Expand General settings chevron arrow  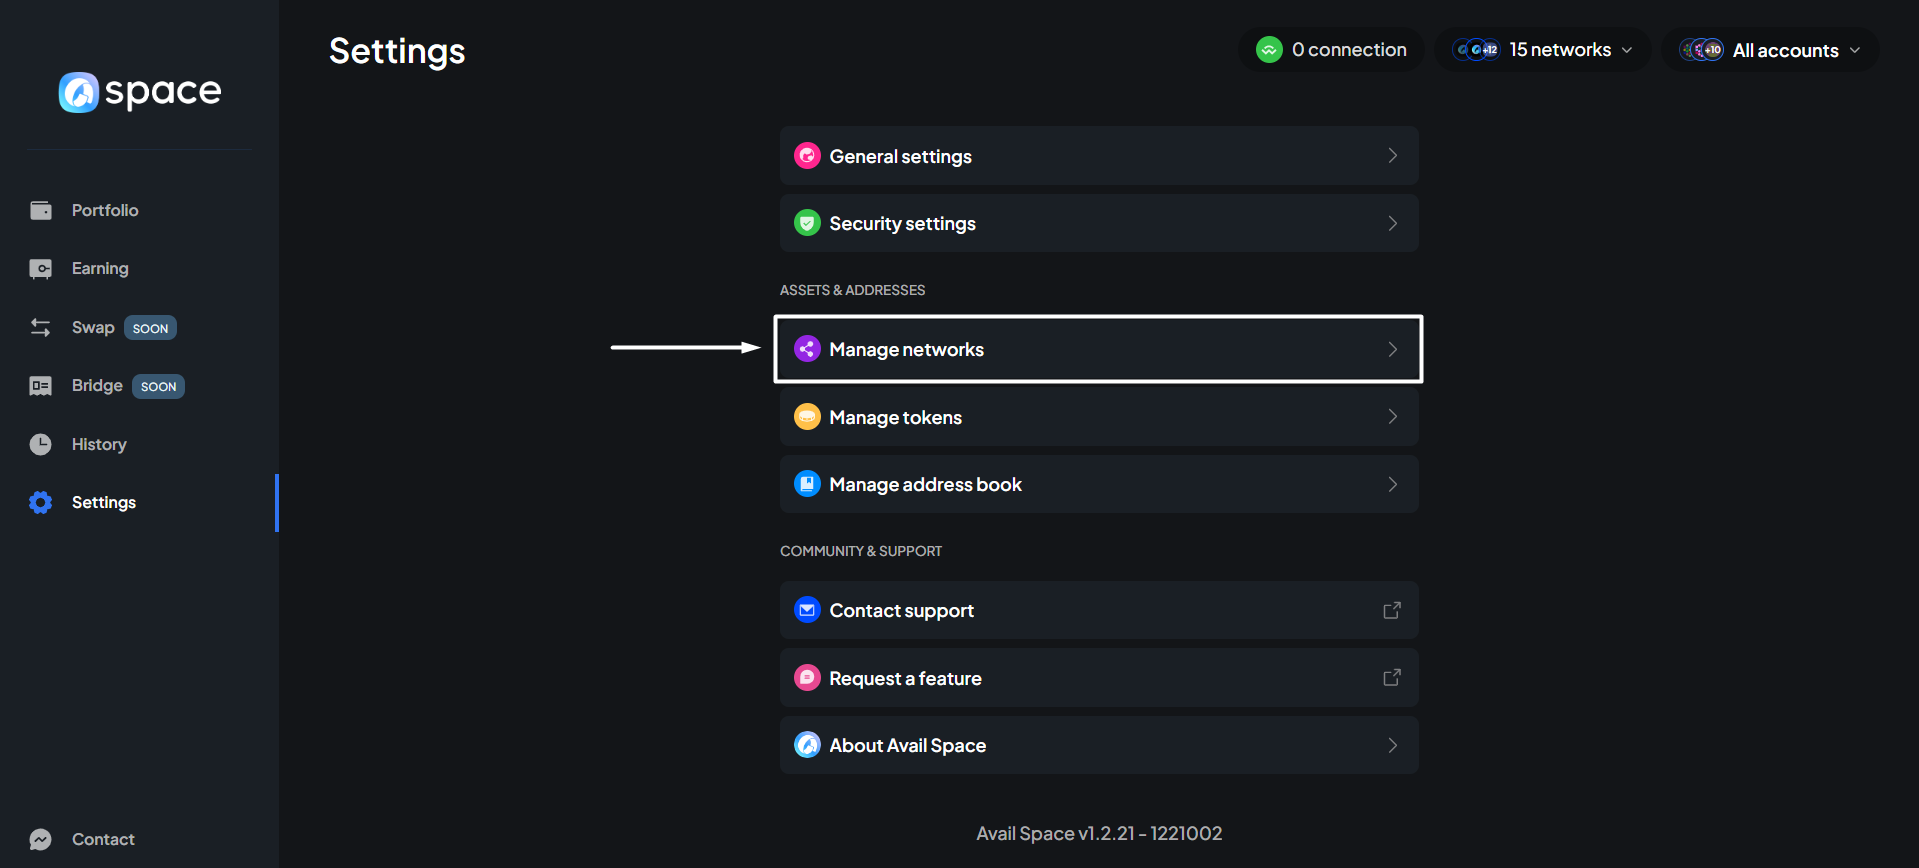(1392, 156)
